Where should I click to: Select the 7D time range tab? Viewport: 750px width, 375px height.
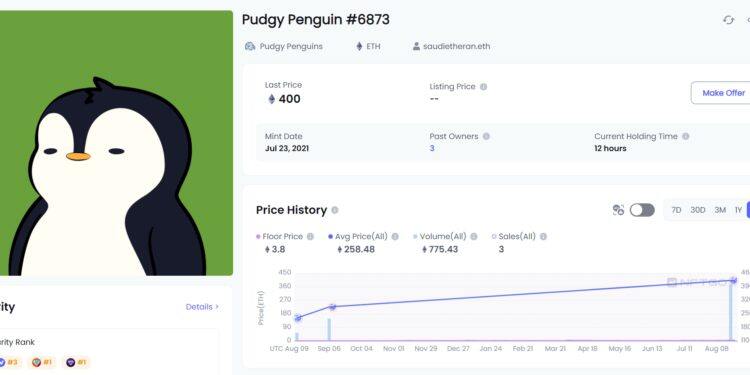[x=676, y=210]
